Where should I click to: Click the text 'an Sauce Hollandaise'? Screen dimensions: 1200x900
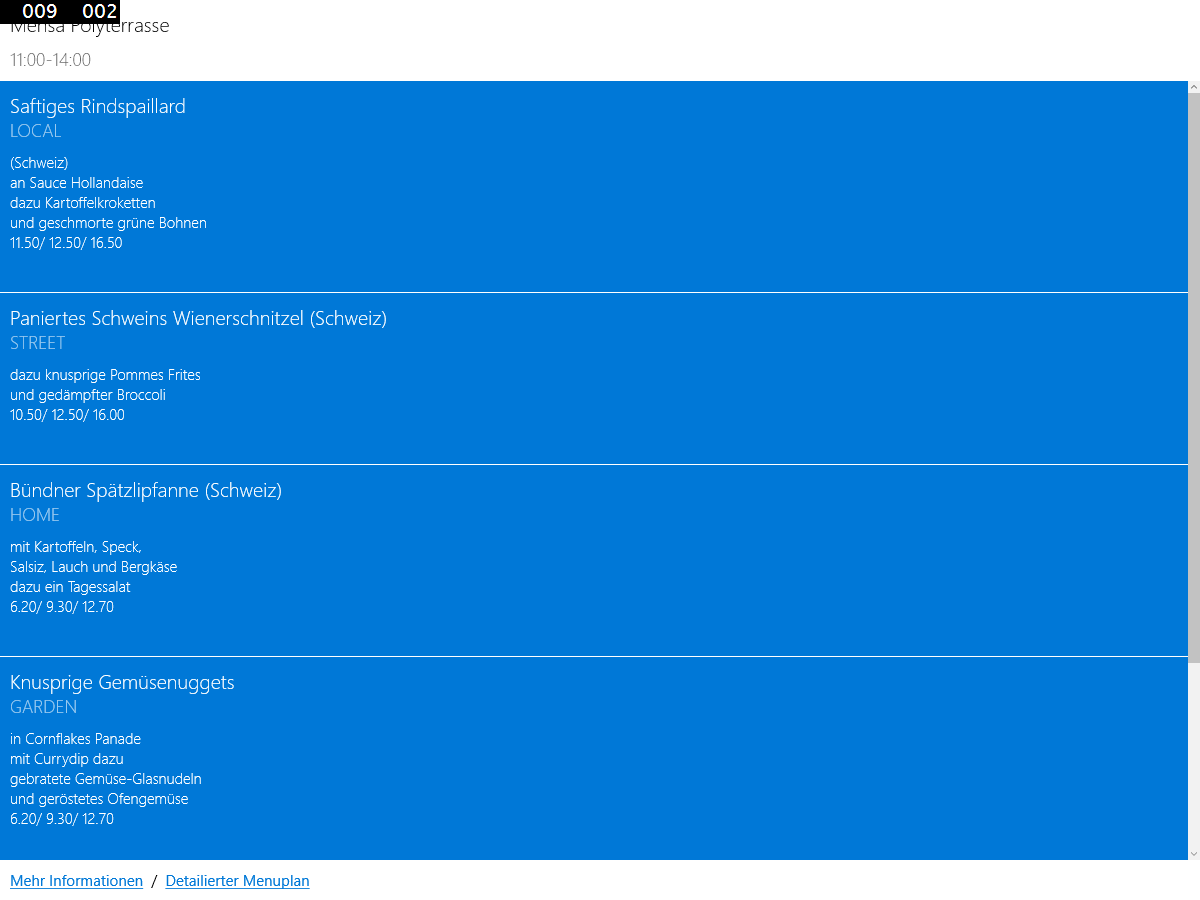77,183
